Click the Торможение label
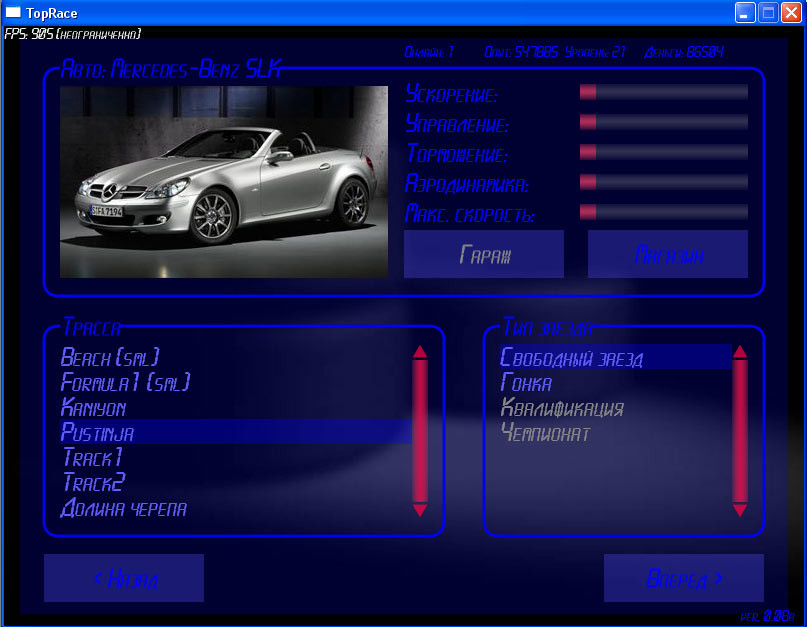This screenshot has height=627, width=807. [x=457, y=153]
